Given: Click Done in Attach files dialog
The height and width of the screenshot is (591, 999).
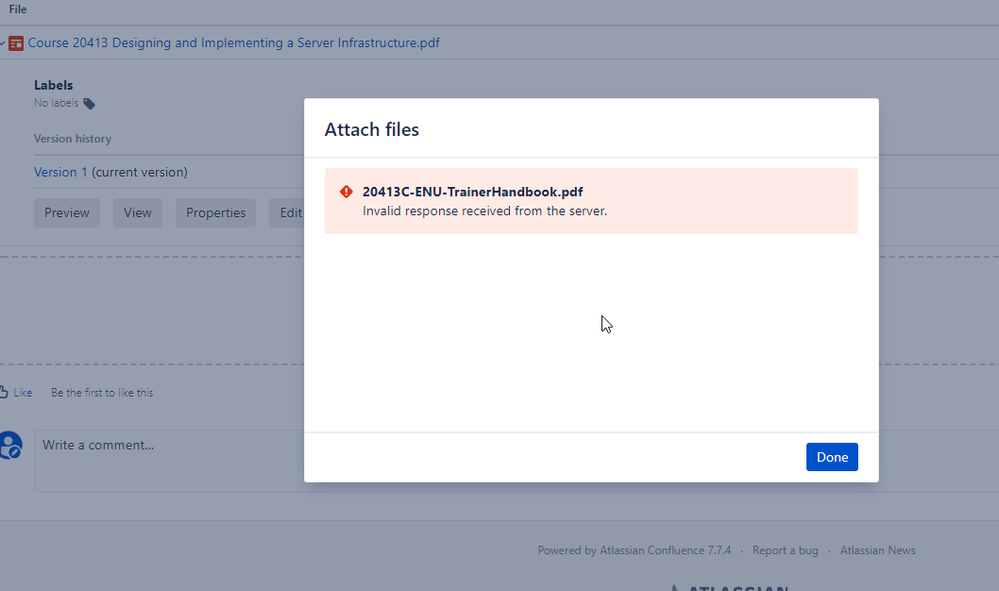Looking at the screenshot, I should (831, 457).
